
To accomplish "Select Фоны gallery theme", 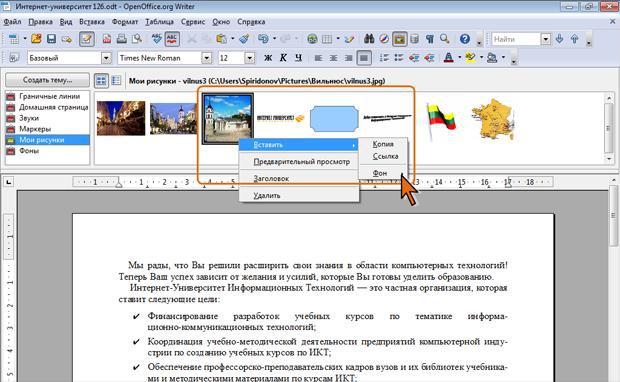I will click(47, 151).
